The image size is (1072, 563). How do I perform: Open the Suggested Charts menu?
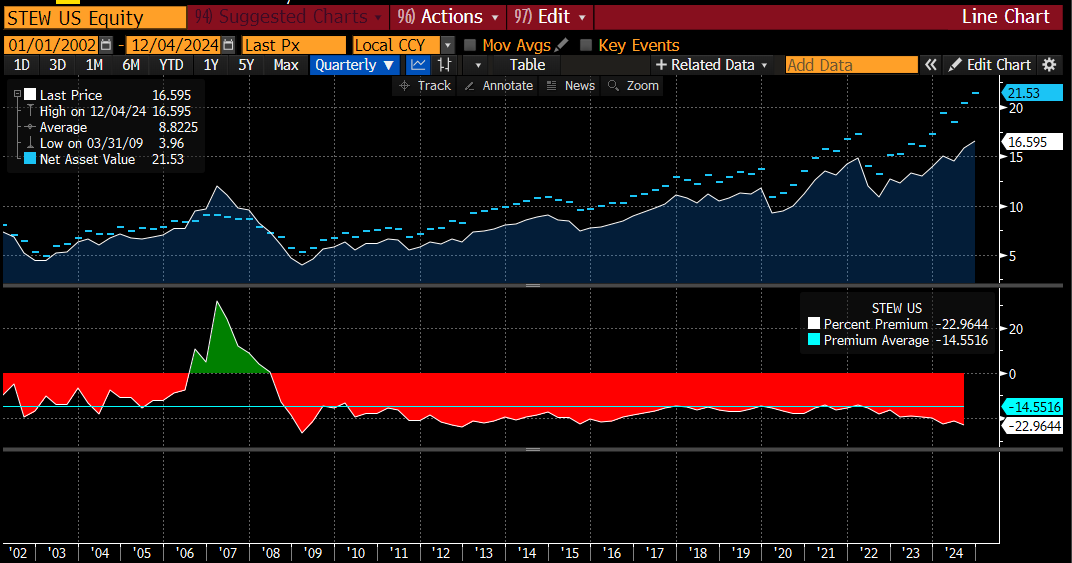click(287, 16)
